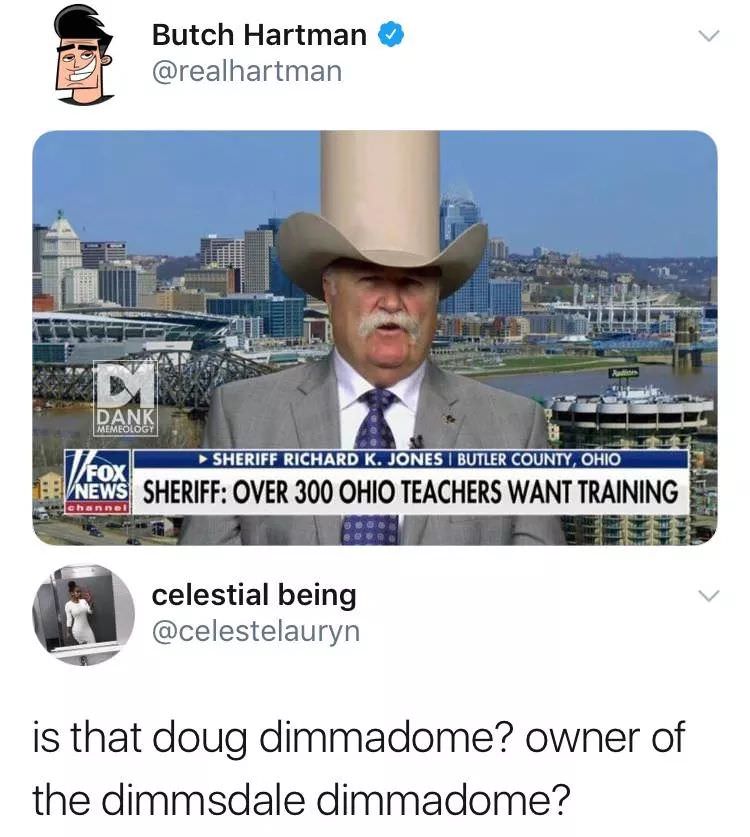750x837 pixels.
Task: Click the blue verified badge
Action: (391, 35)
